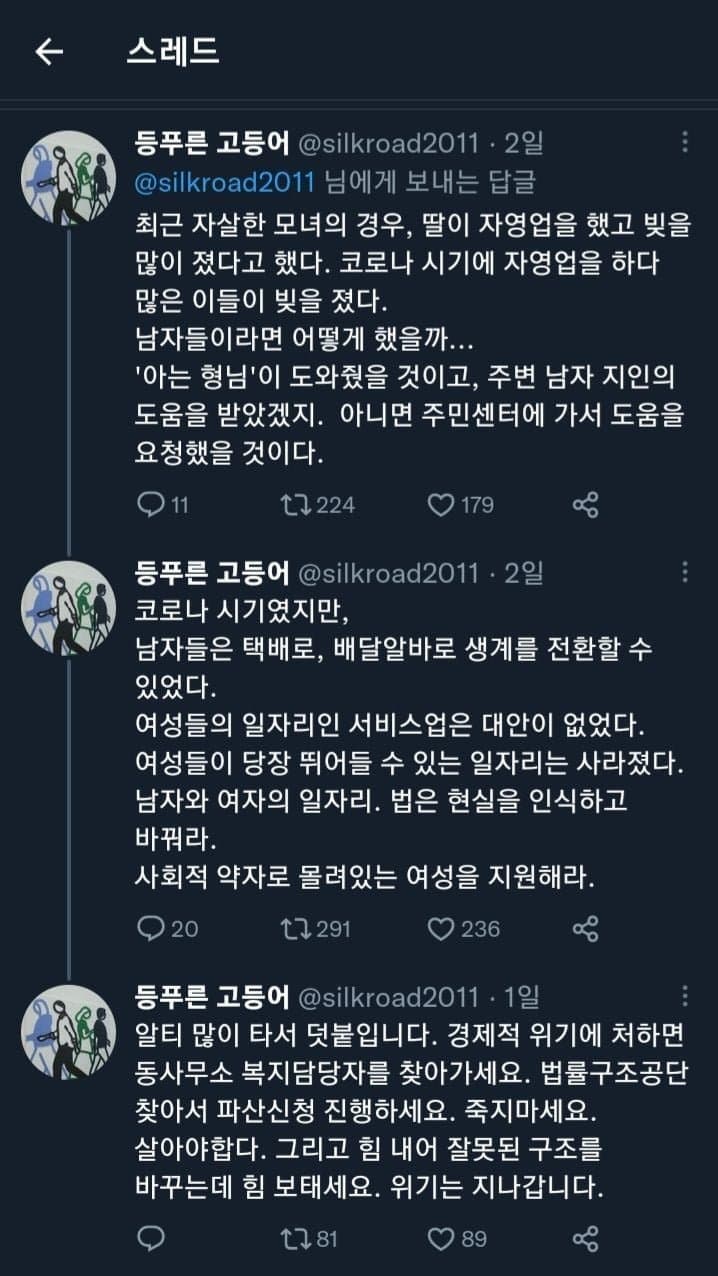The height and width of the screenshot is (1276, 718).
Task: Like the first tweet with 179 likes
Action: pos(441,505)
